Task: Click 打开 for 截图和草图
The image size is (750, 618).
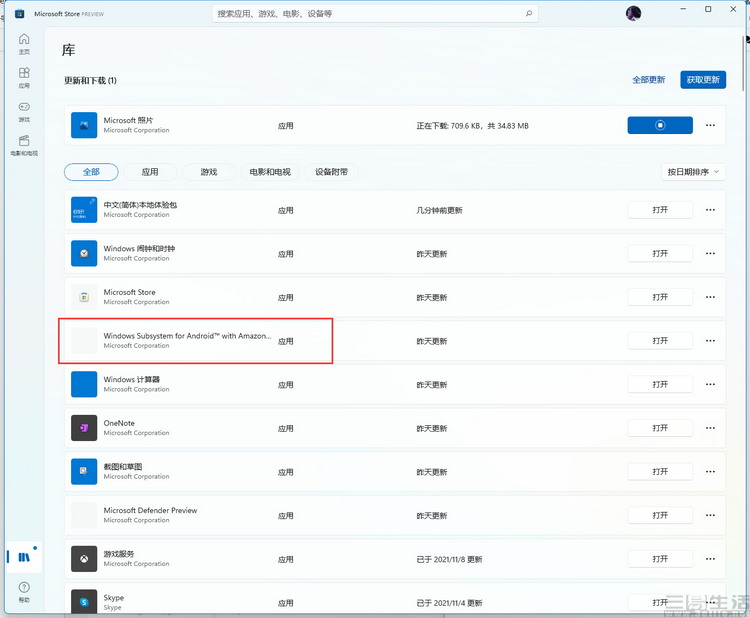Action: [x=660, y=472]
